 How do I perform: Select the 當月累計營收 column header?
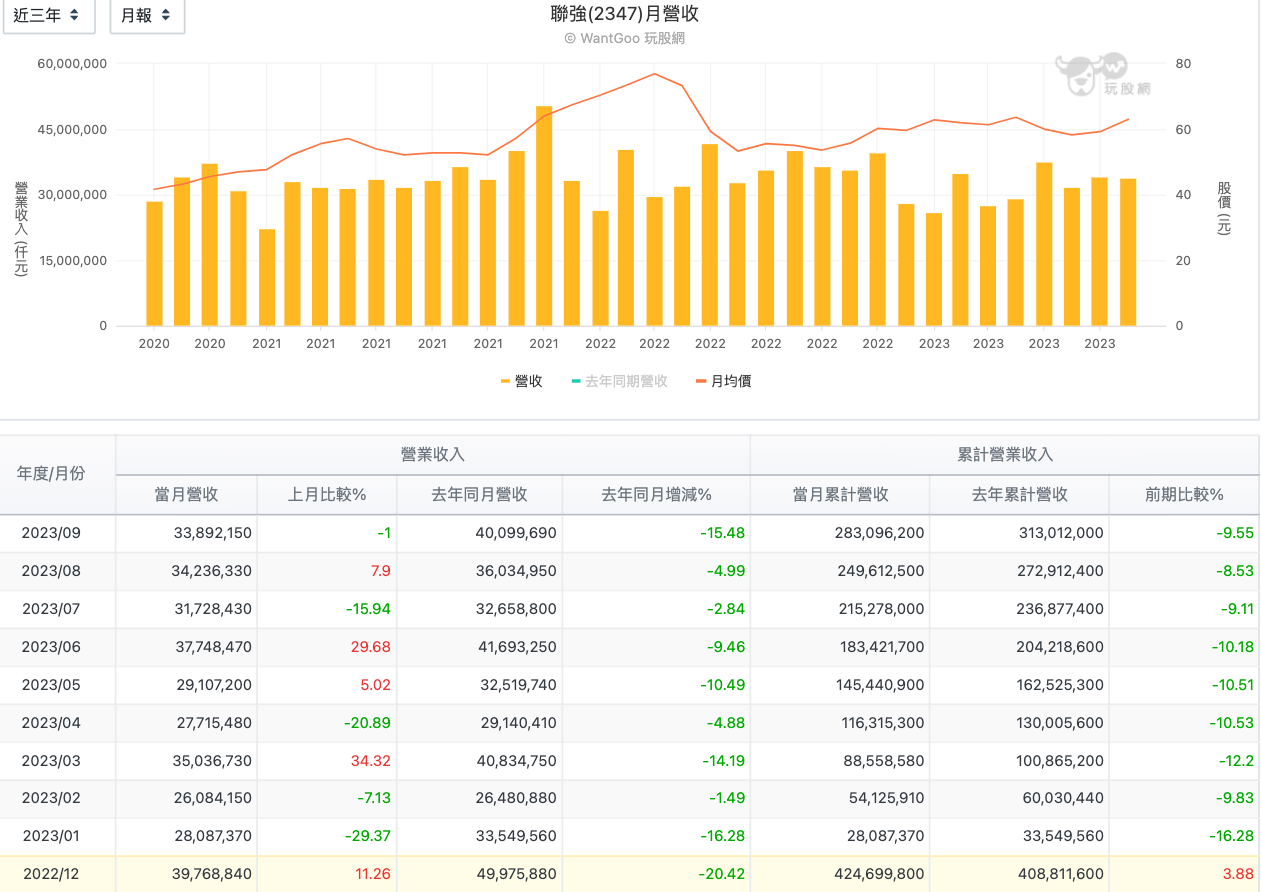pyautogui.click(x=840, y=495)
